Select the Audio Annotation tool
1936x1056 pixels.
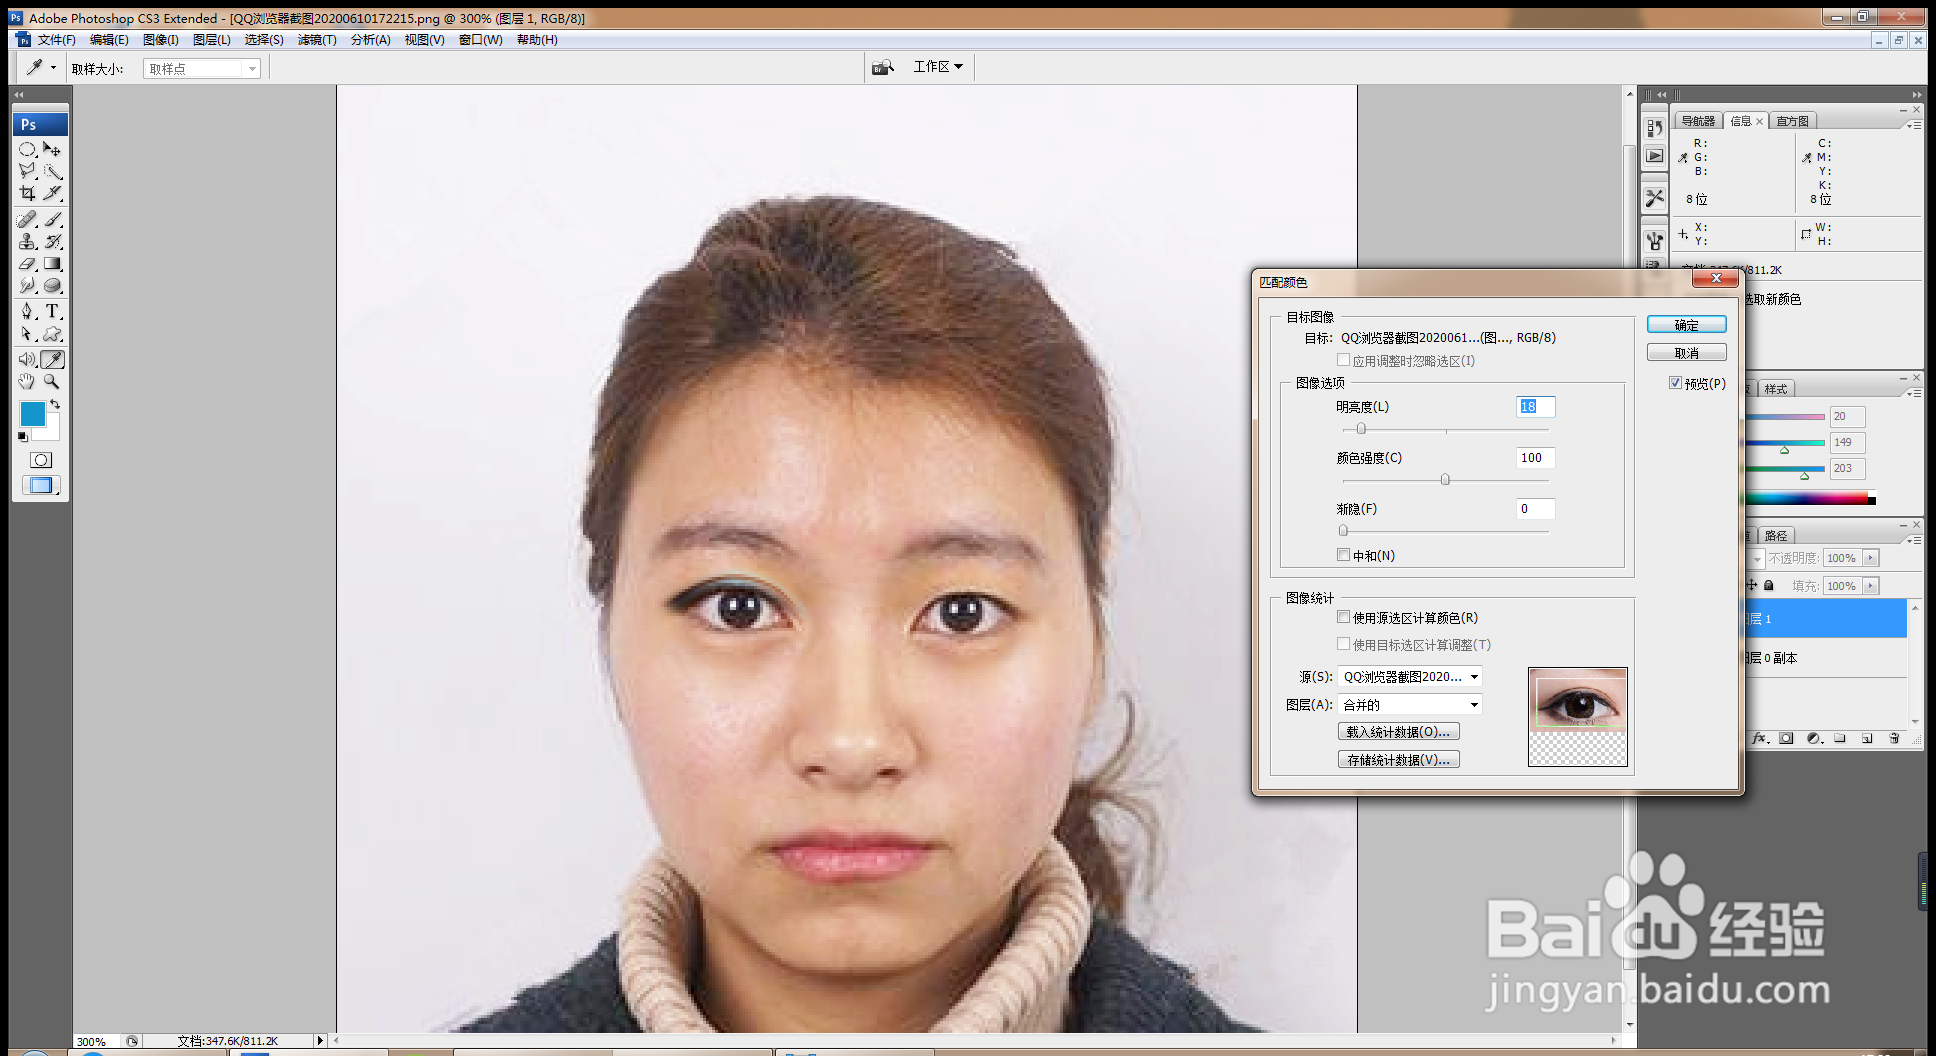click(x=27, y=359)
